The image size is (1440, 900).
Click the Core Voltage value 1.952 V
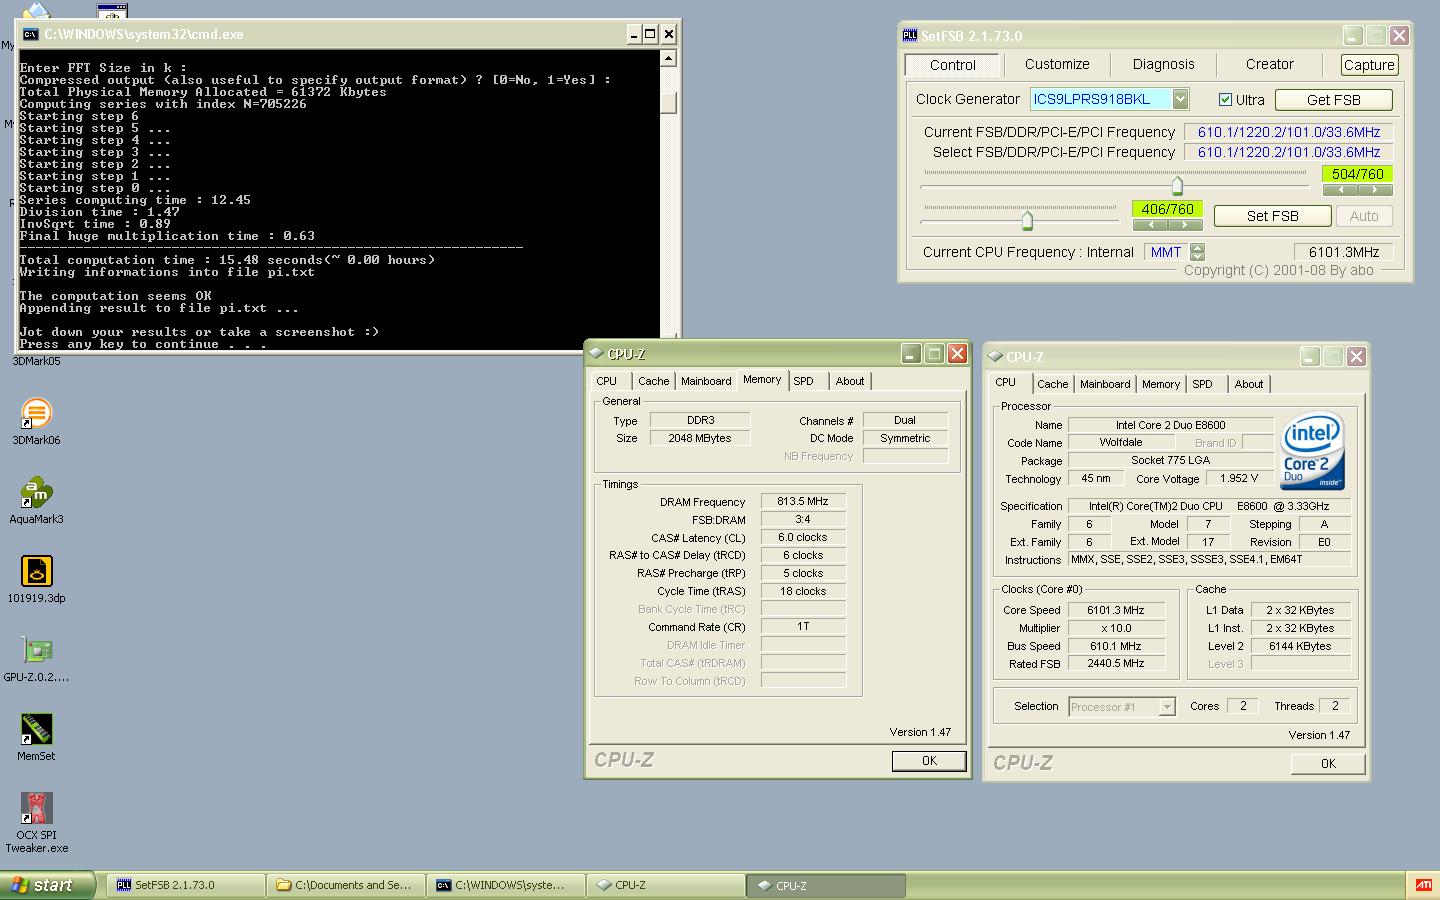point(1239,478)
